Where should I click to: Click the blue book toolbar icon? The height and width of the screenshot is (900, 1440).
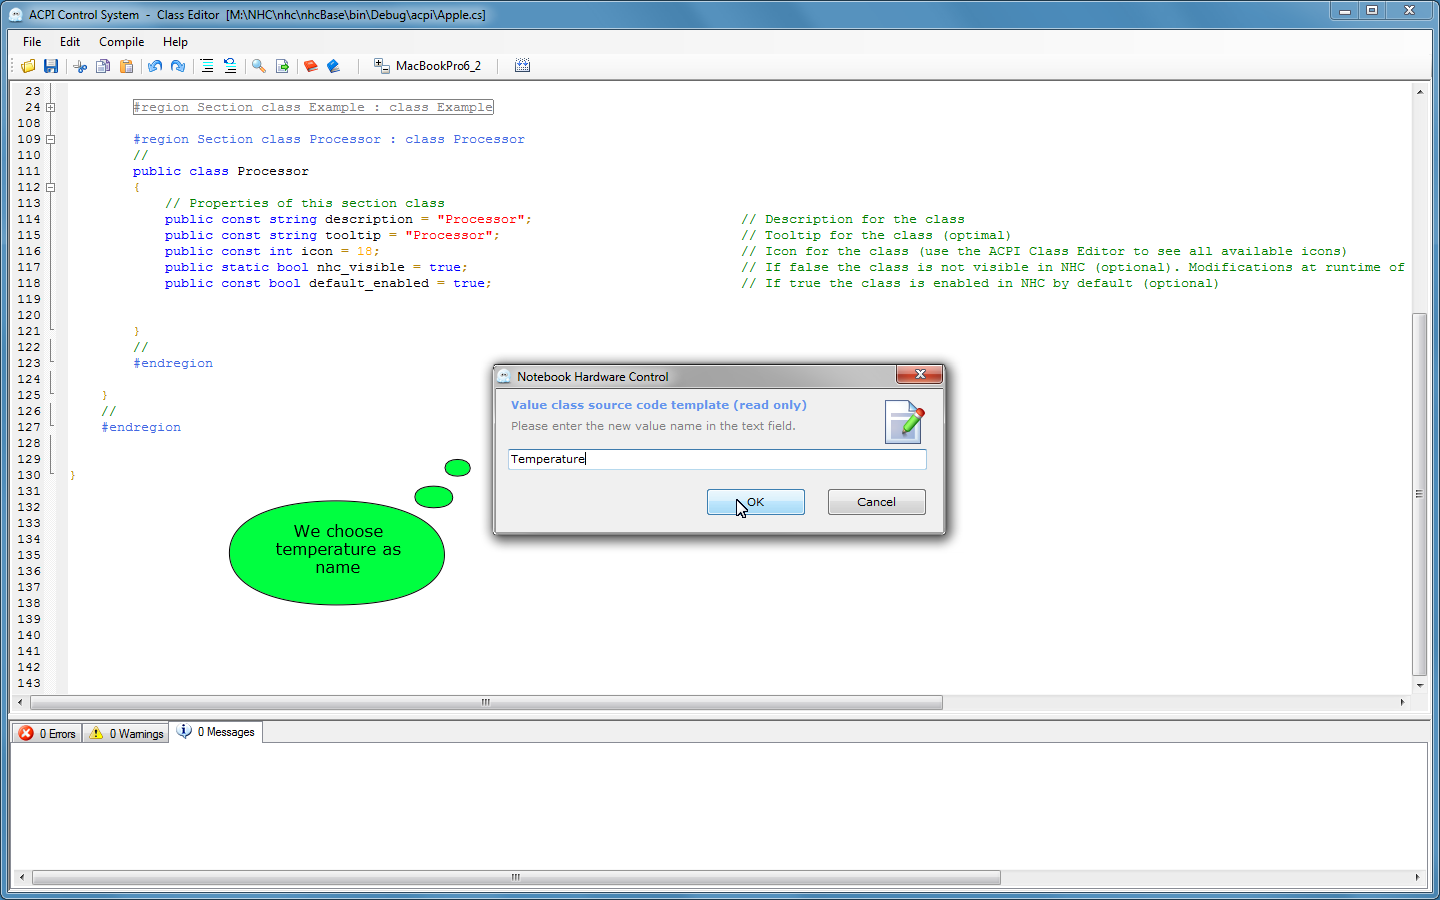334,66
